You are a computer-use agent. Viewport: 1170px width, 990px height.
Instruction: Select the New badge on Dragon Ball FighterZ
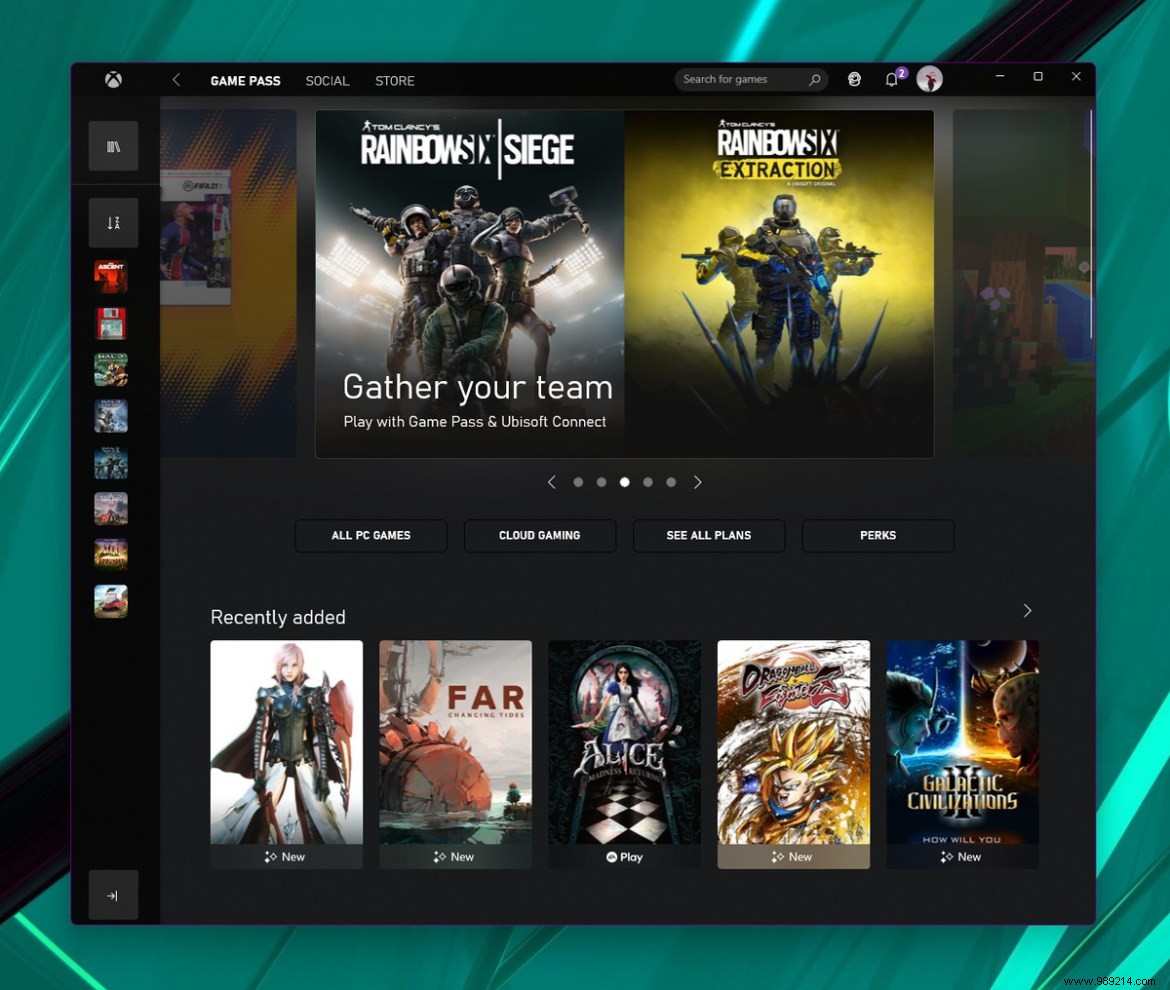click(x=793, y=857)
